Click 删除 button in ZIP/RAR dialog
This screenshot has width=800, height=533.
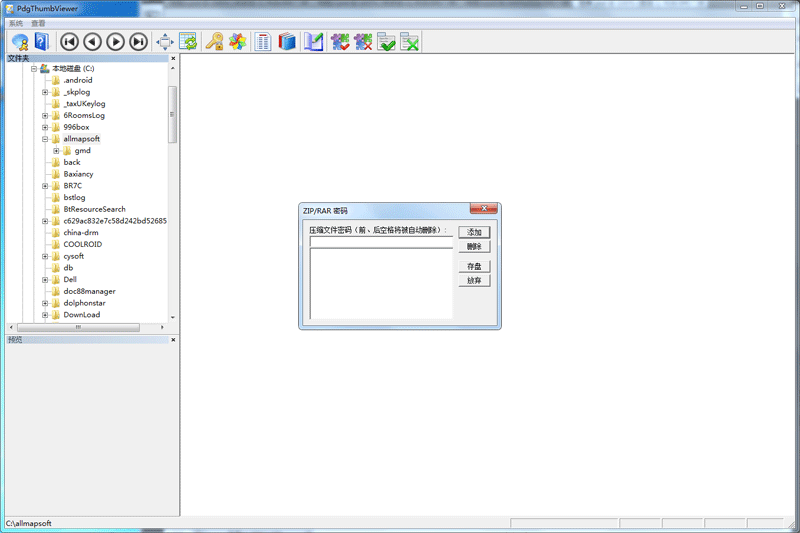pyautogui.click(x=474, y=246)
